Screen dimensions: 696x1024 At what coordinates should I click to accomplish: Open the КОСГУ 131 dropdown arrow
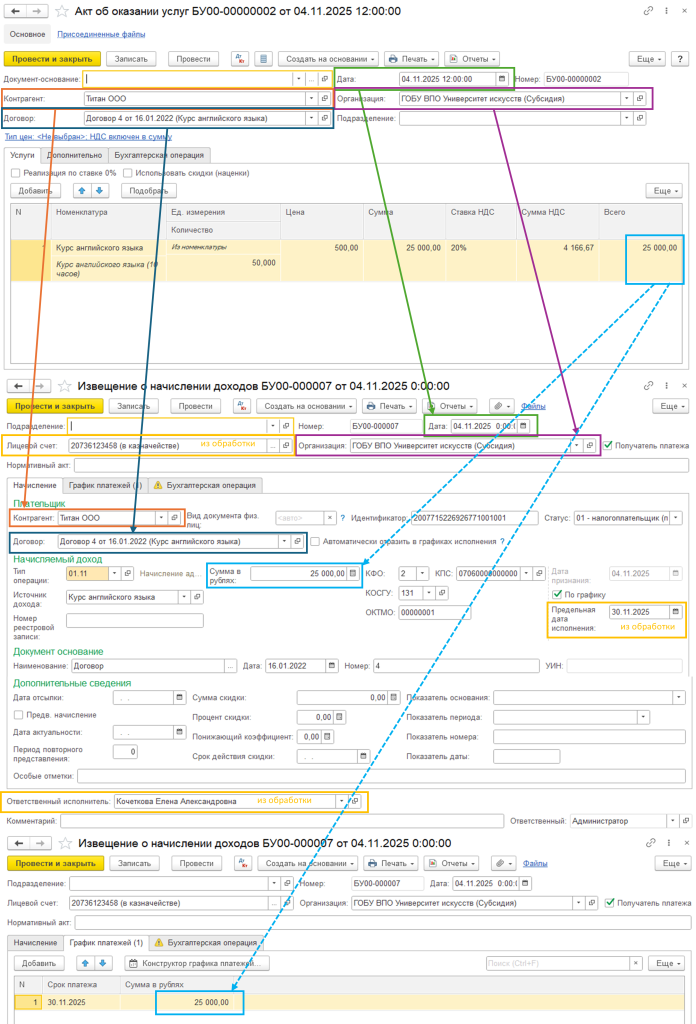428,593
